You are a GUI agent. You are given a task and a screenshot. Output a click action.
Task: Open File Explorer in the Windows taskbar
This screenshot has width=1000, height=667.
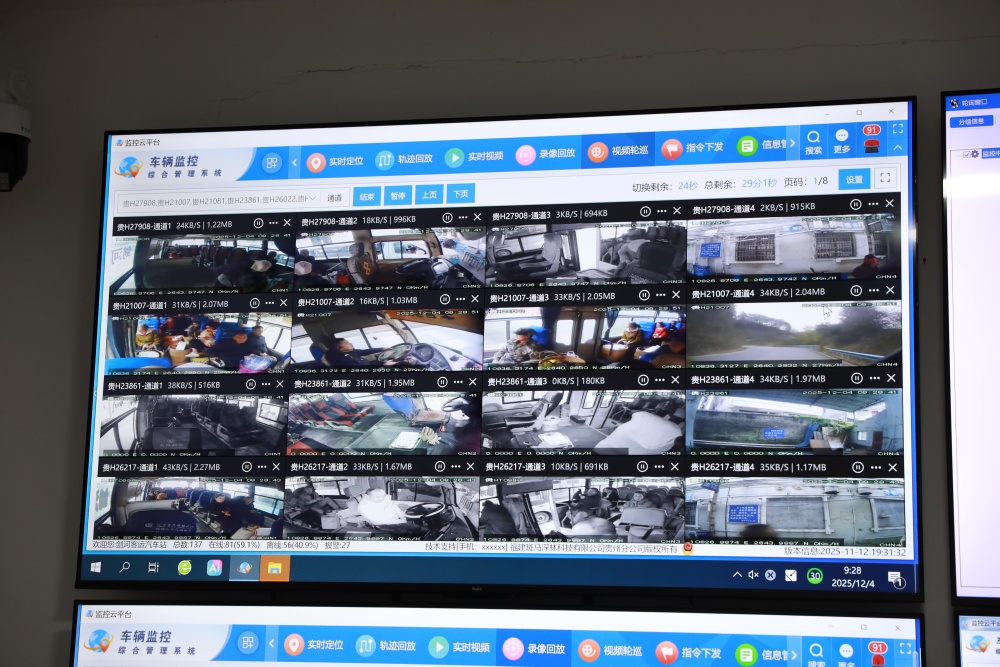click(x=274, y=567)
